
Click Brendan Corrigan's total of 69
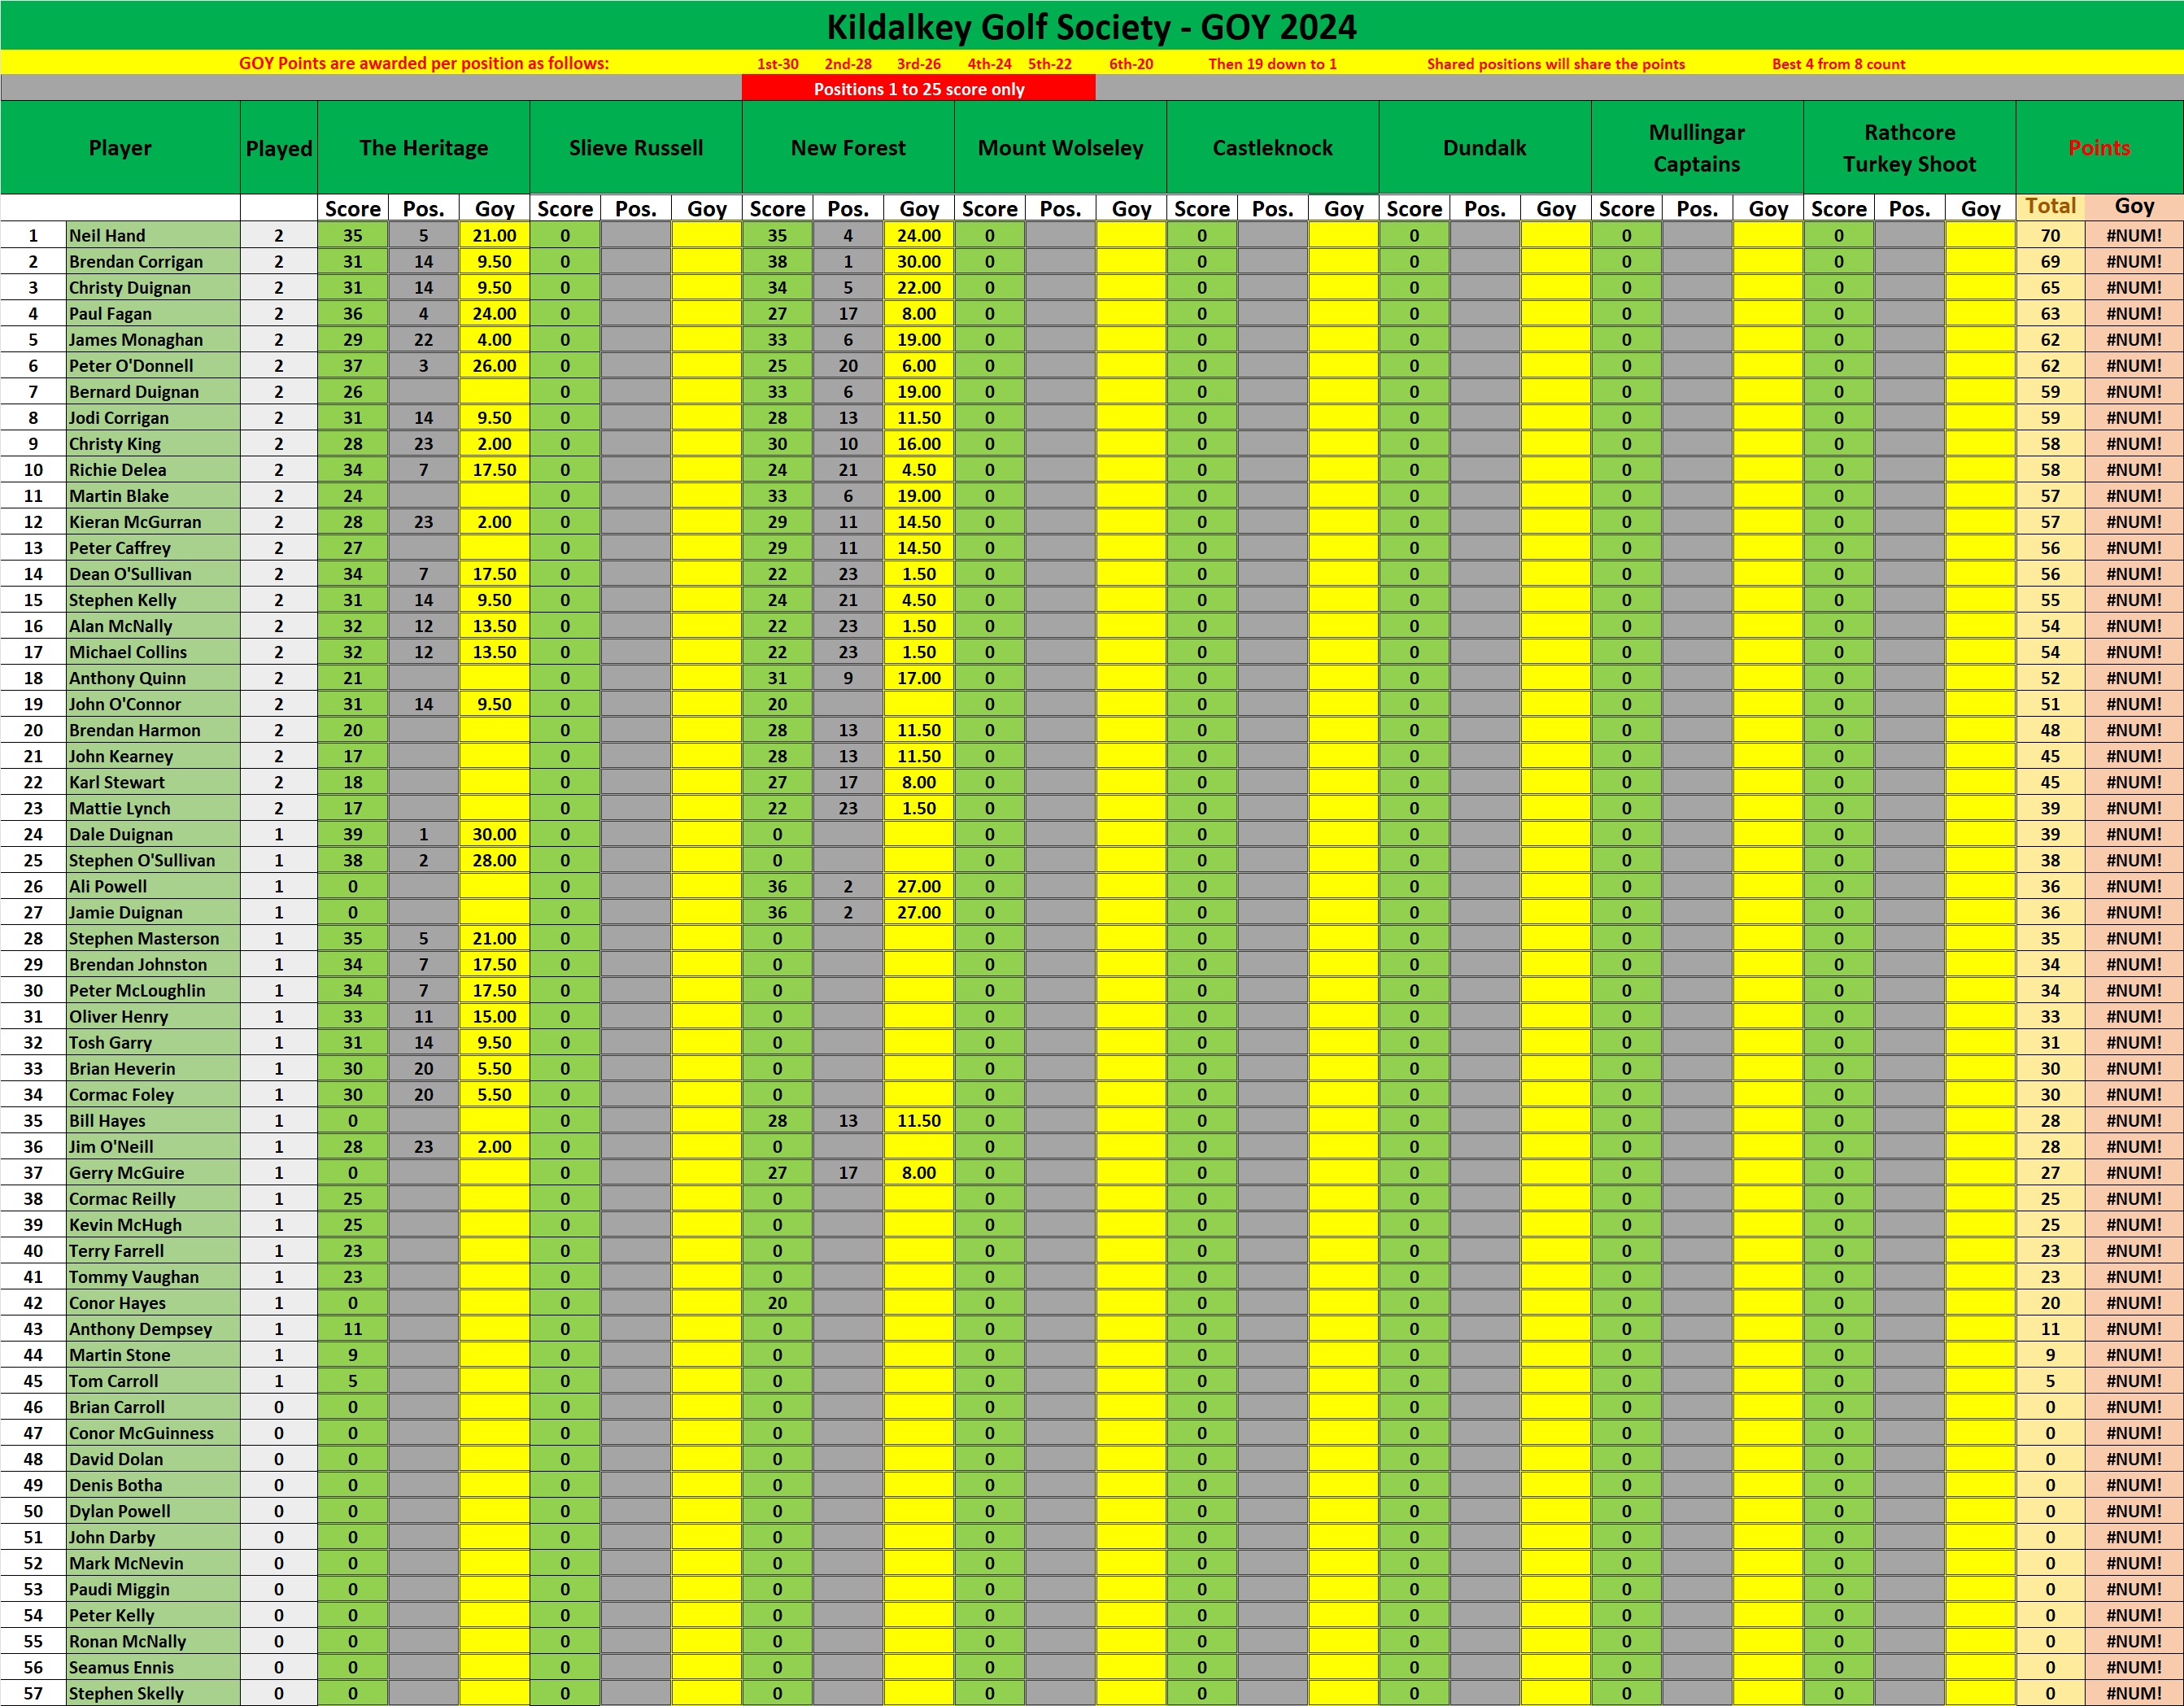click(x=2050, y=261)
